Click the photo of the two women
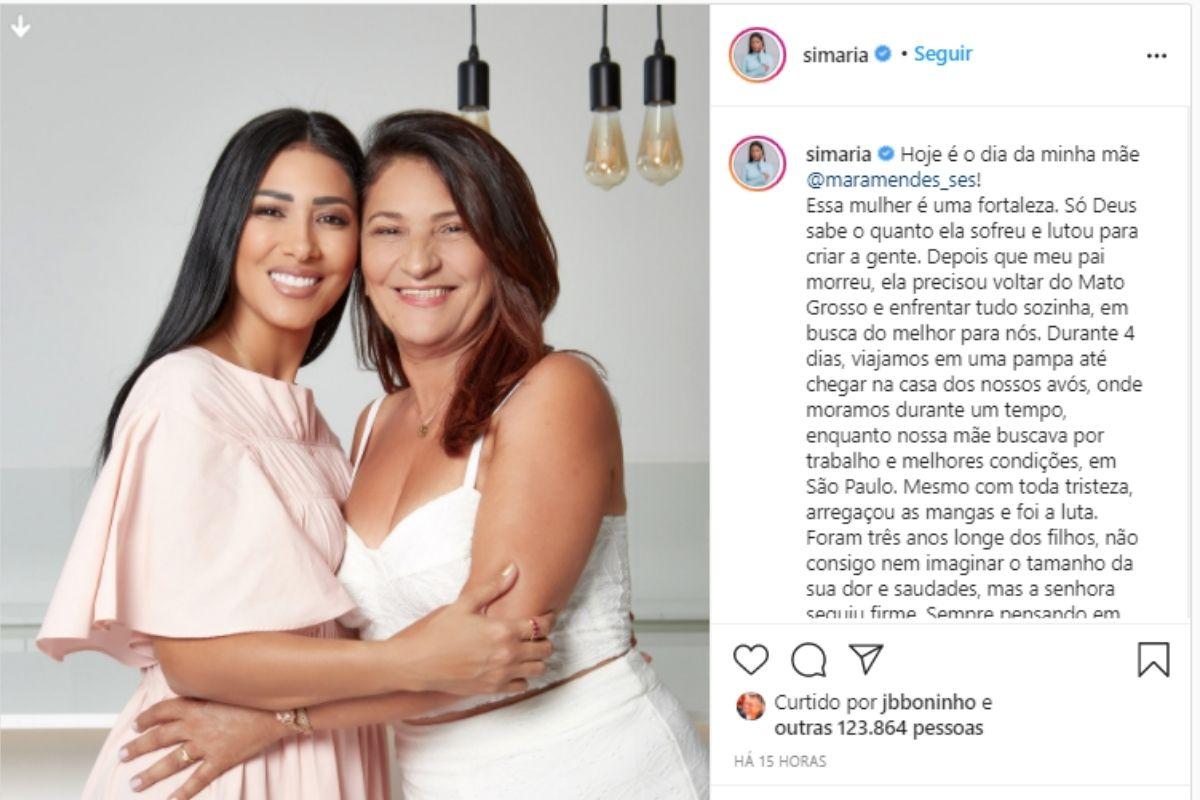Image resolution: width=1200 pixels, height=800 pixels. (355, 400)
